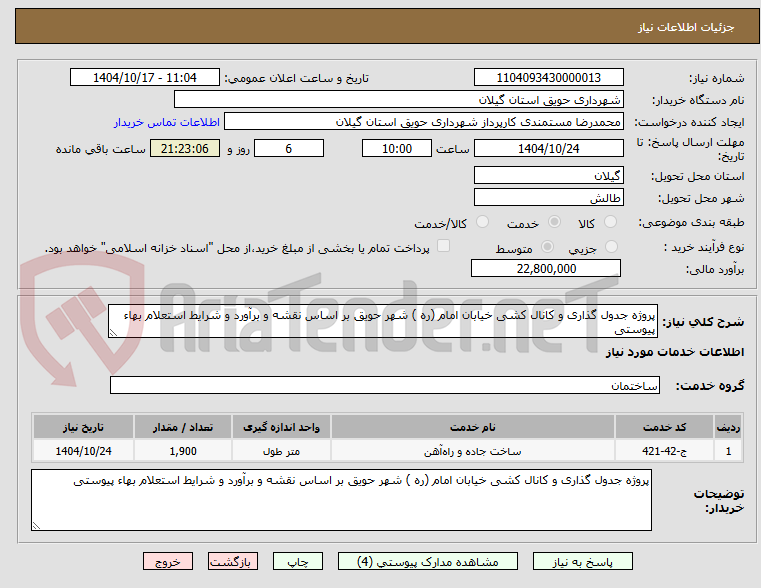The image size is (761, 588).
Task: Click the description textarea resize handle
Action: (113, 333)
